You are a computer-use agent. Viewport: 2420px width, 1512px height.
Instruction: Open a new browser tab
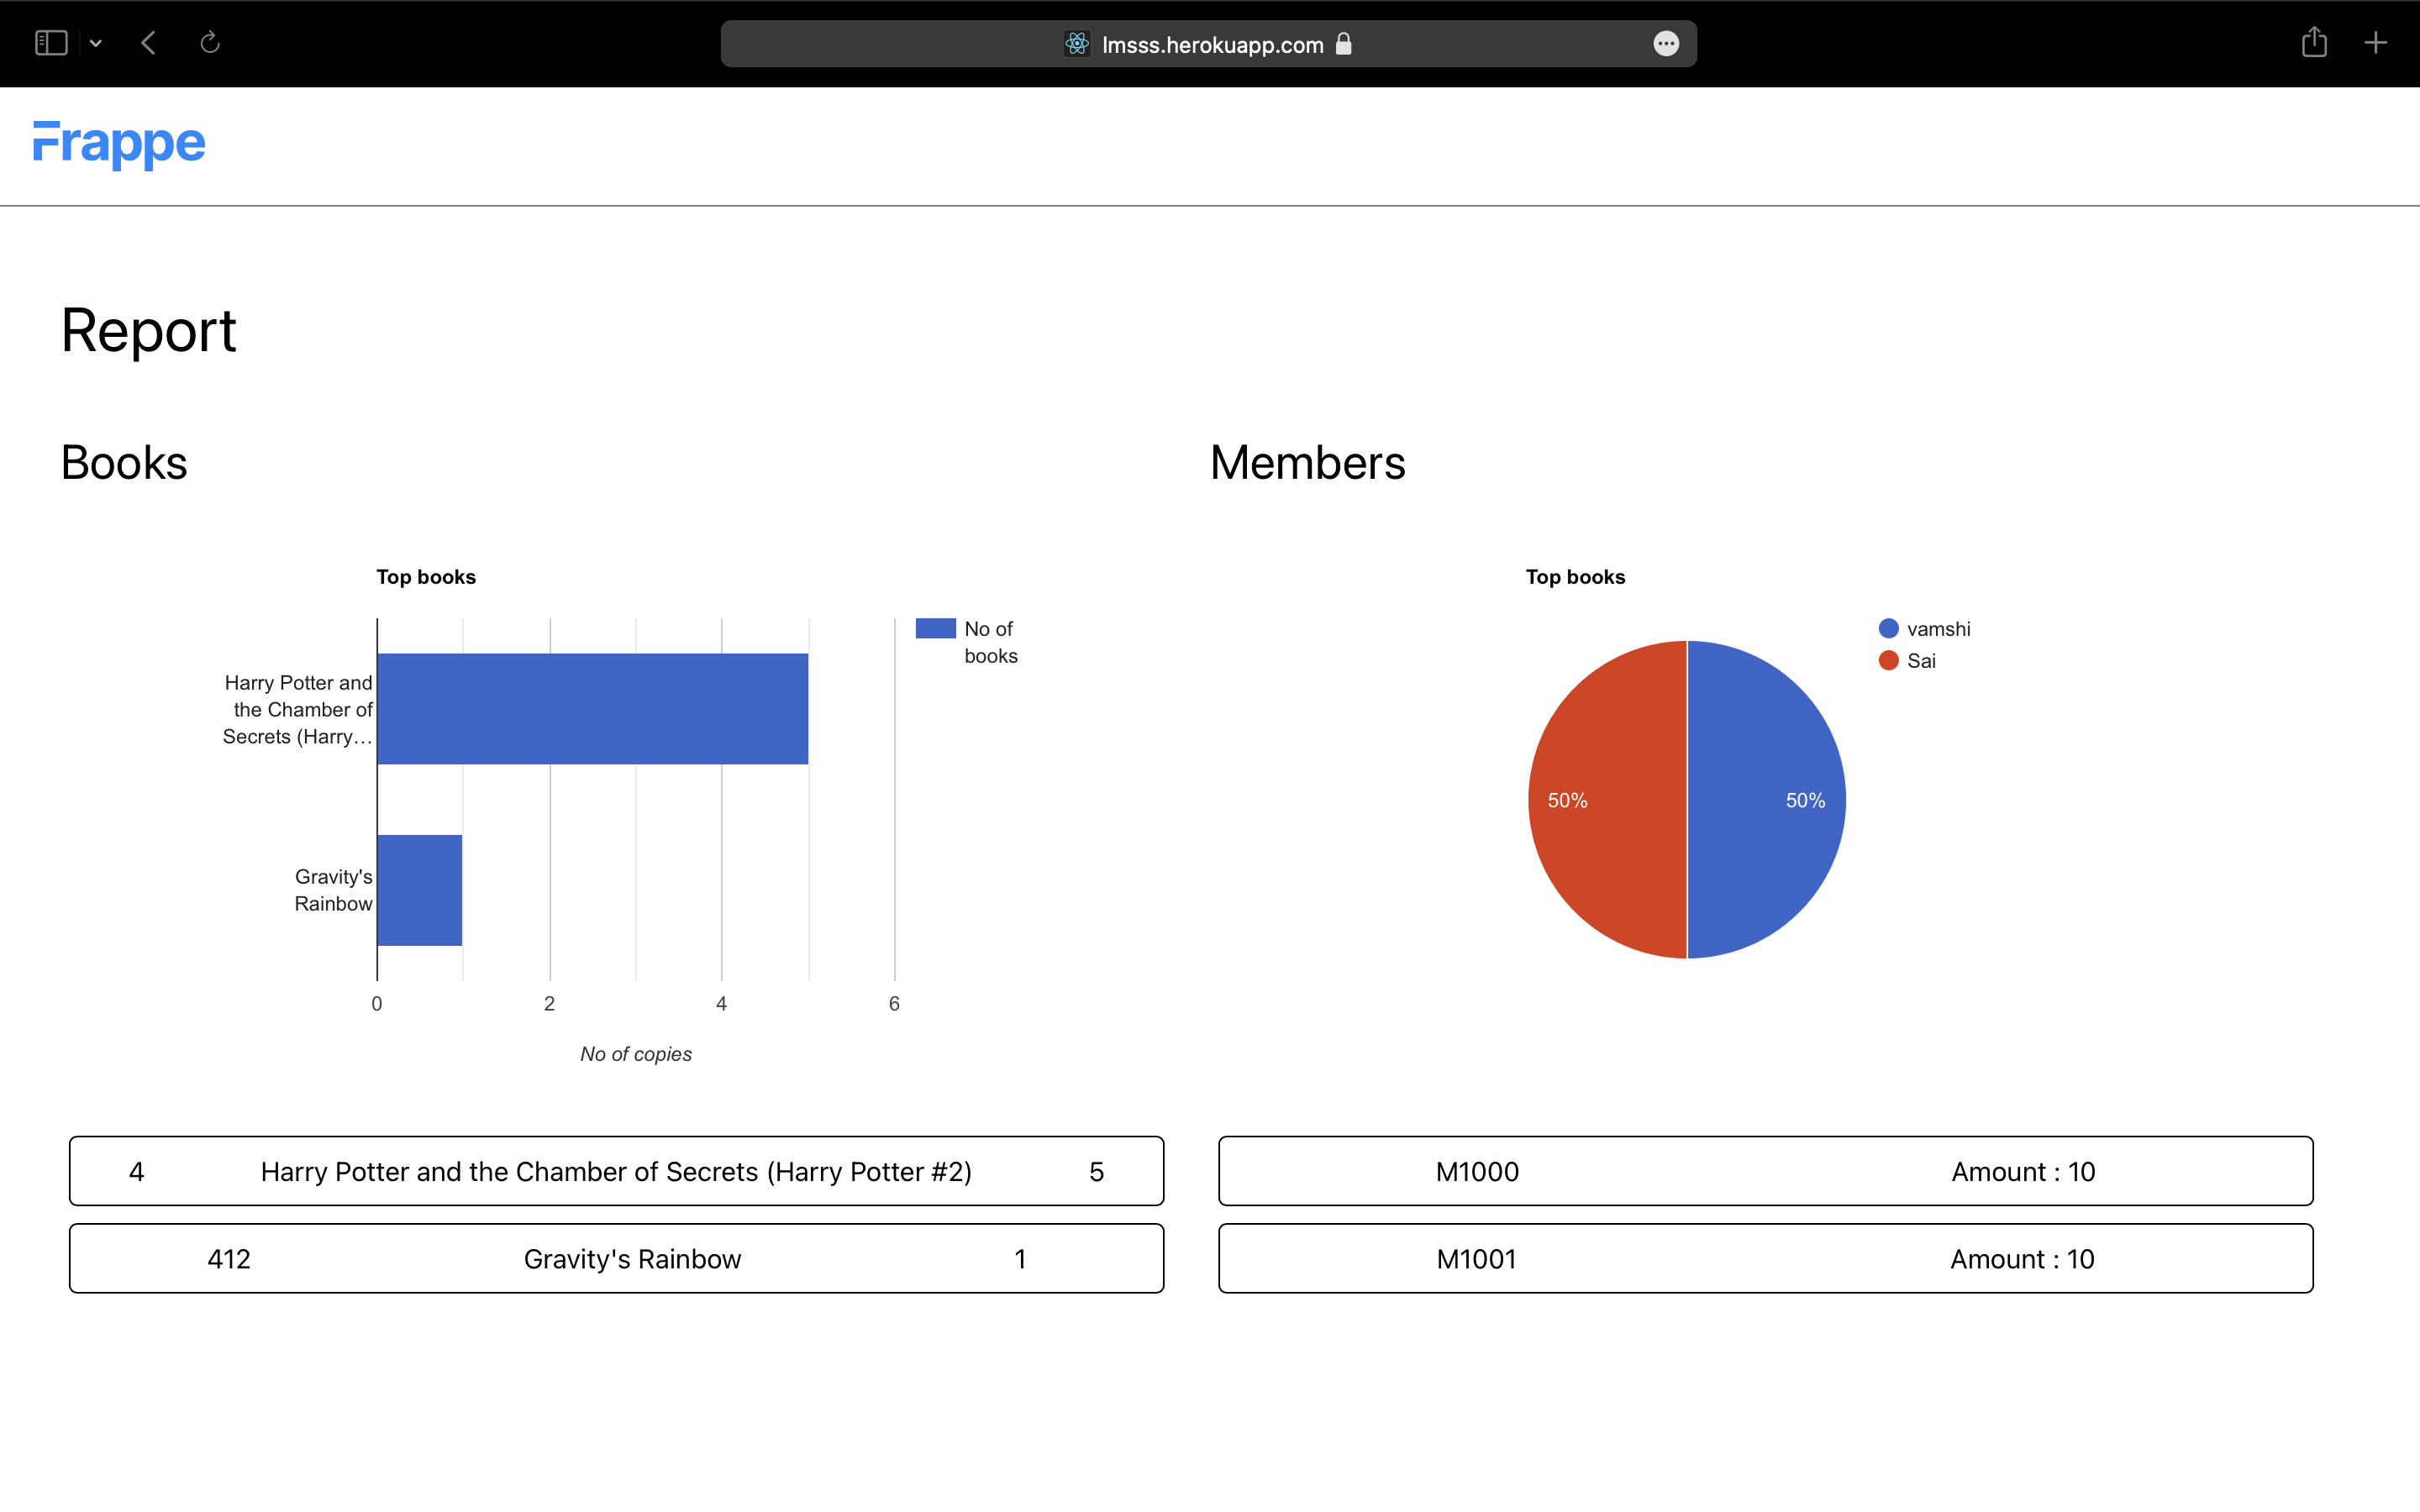click(2376, 42)
